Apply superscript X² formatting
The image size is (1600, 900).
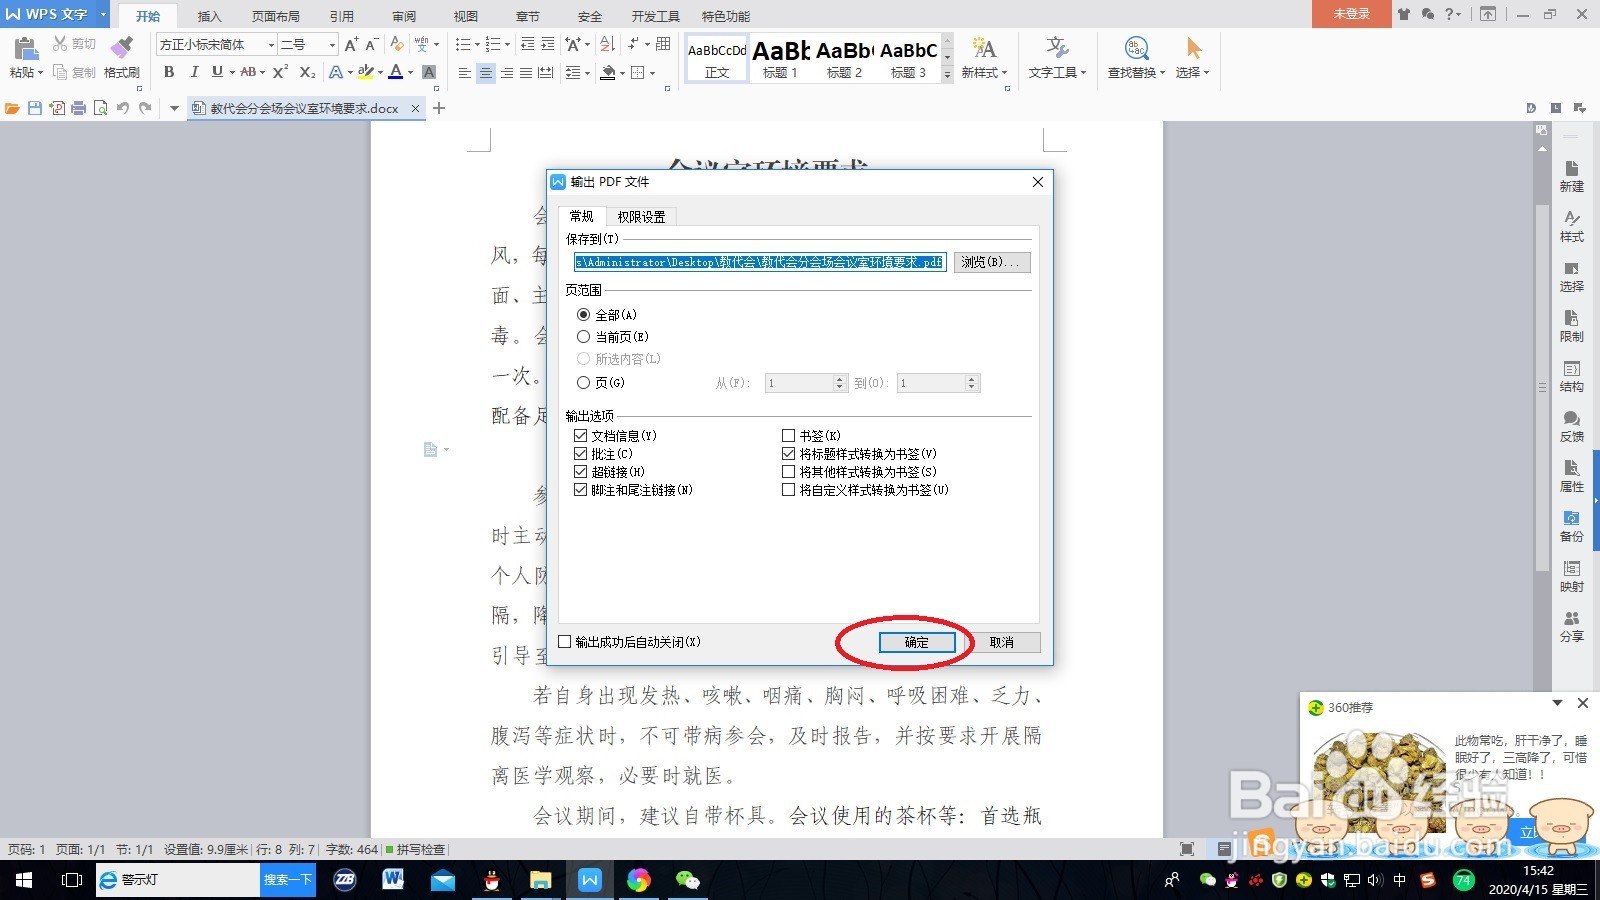281,72
